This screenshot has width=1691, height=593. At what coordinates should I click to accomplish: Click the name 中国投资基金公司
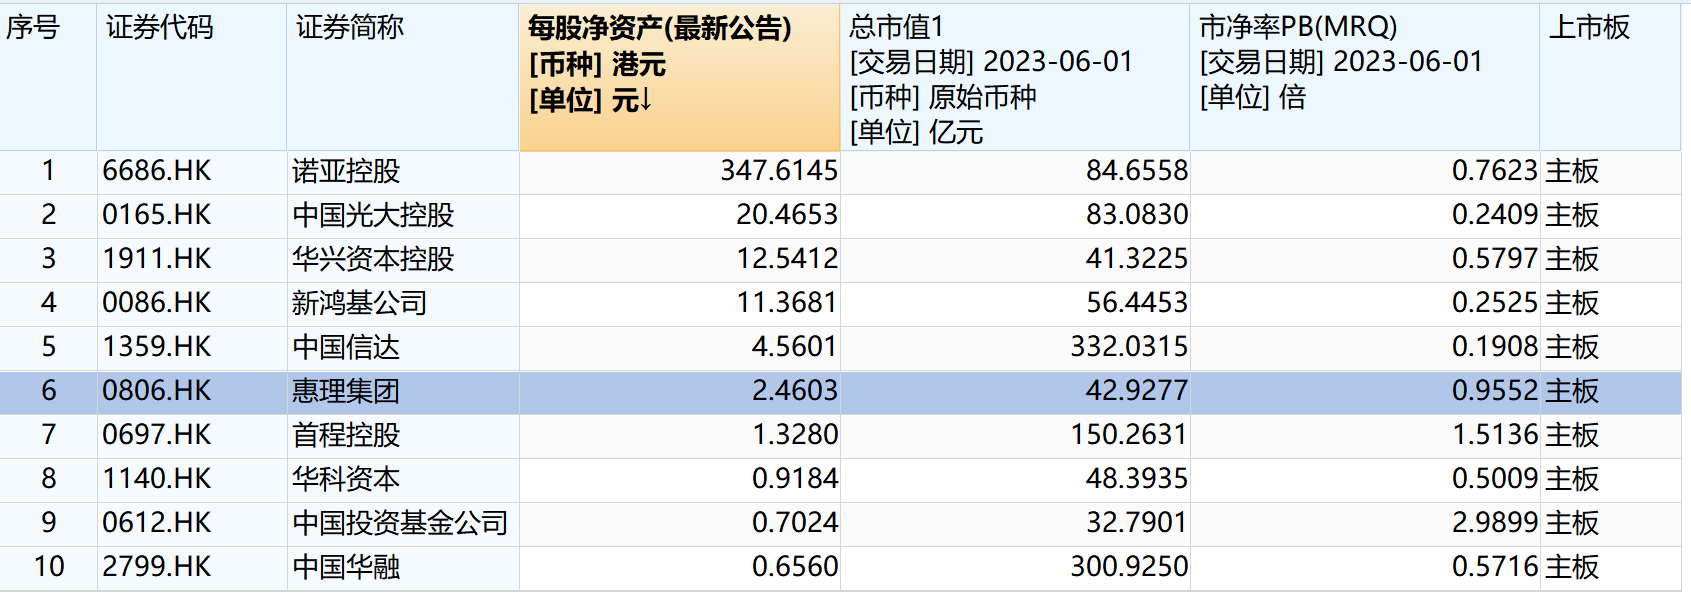click(400, 523)
